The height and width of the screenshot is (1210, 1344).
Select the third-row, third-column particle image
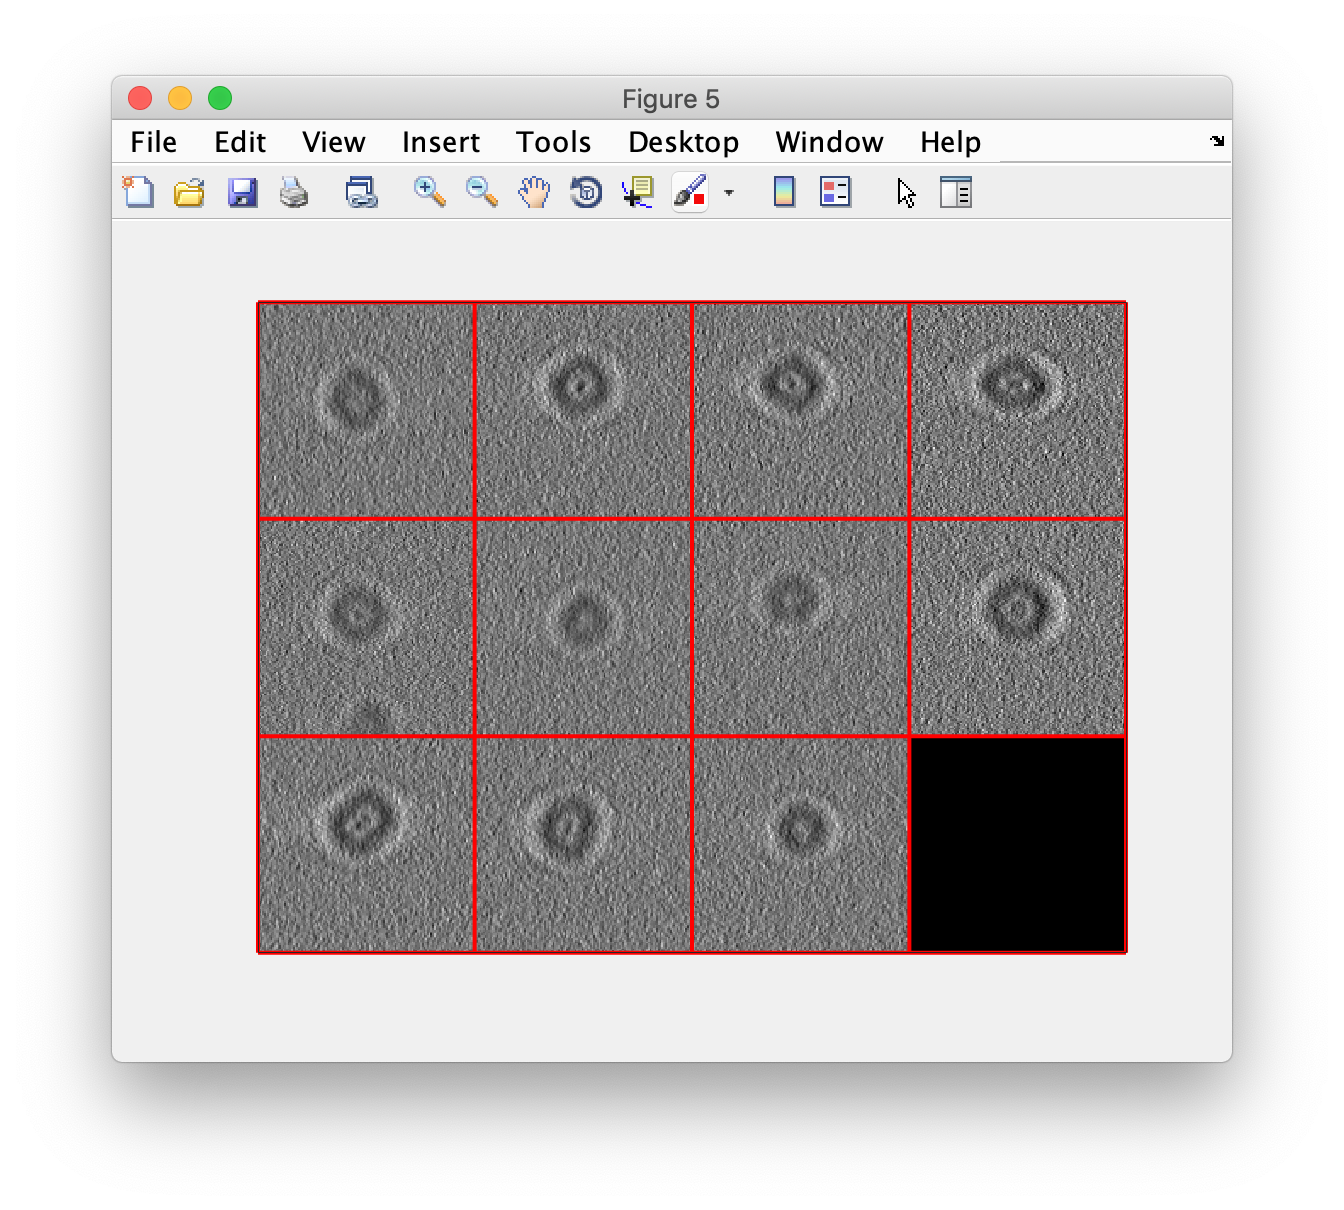pos(800,844)
